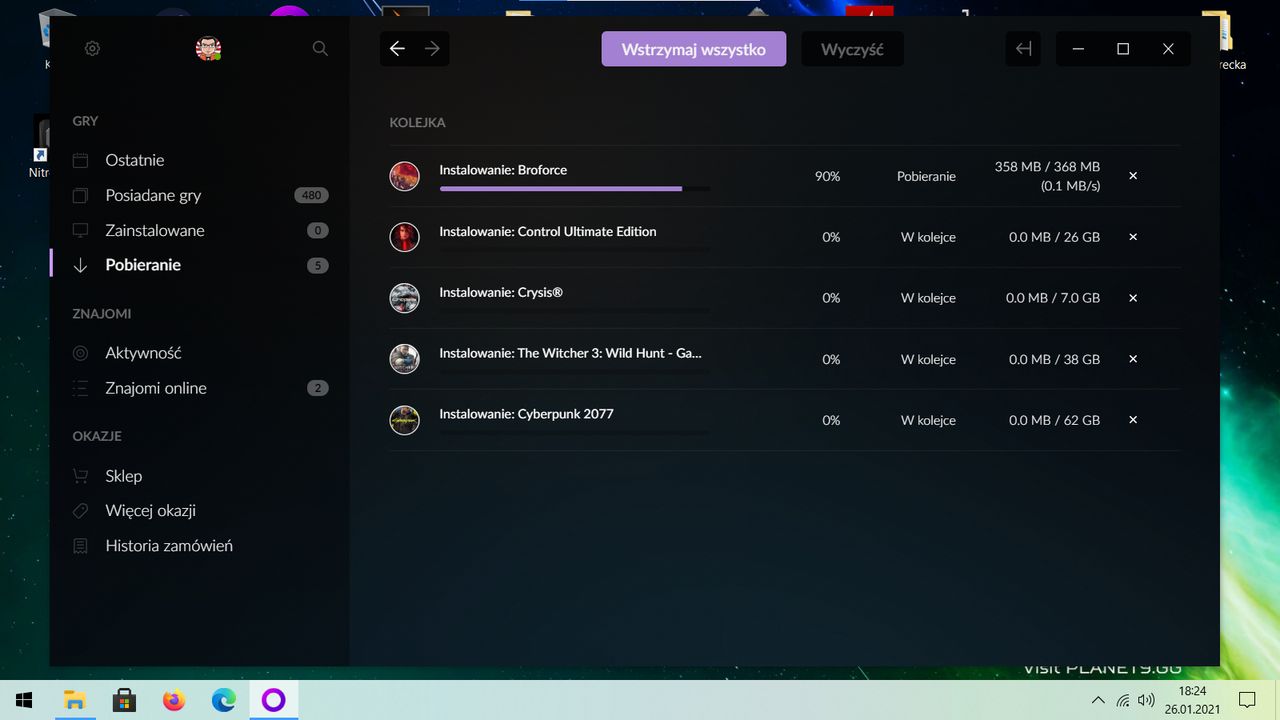Image resolution: width=1280 pixels, height=720 pixels.
Task: Click the Broforce download progress bar
Action: point(575,188)
